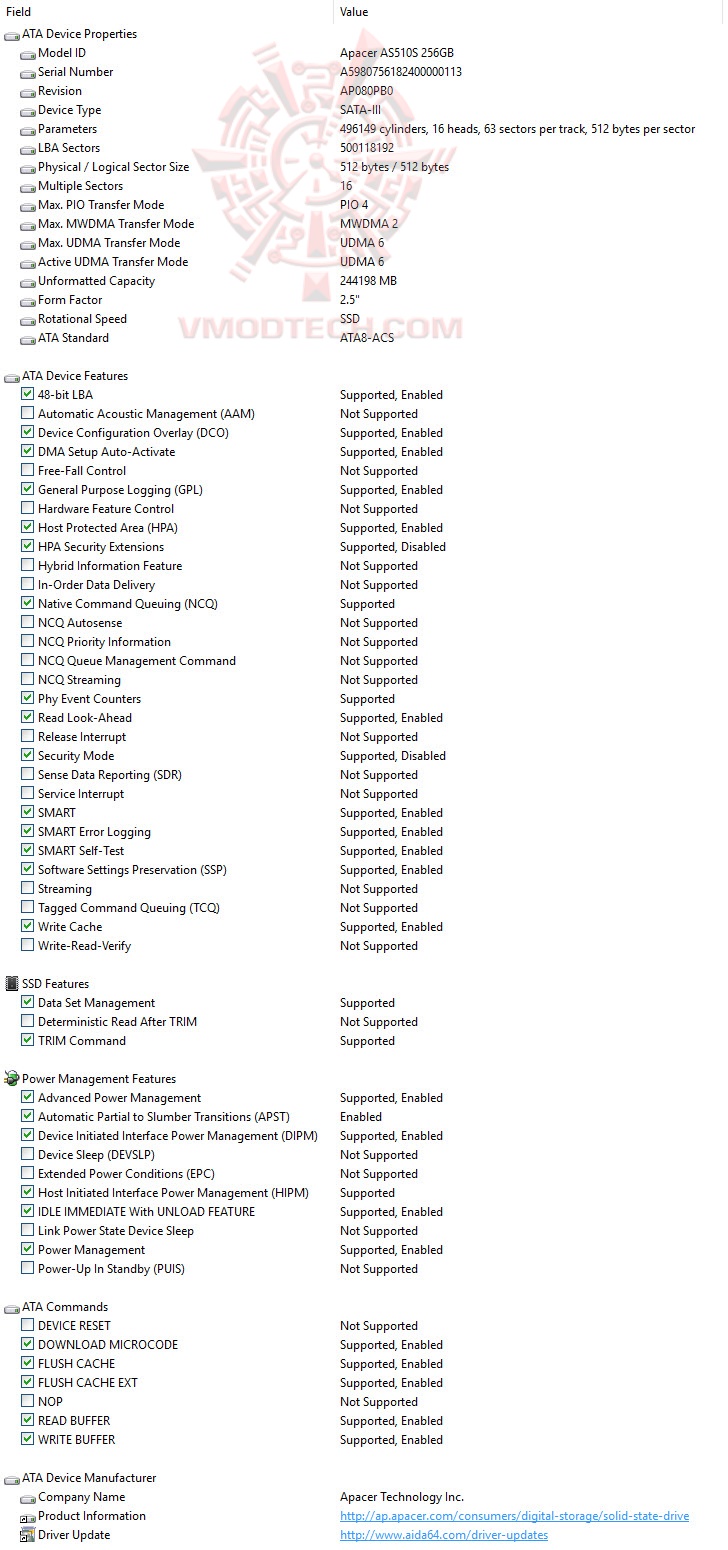The height and width of the screenshot is (1550, 728).
Task: Click the Product Information link icon
Action: click(28, 1516)
